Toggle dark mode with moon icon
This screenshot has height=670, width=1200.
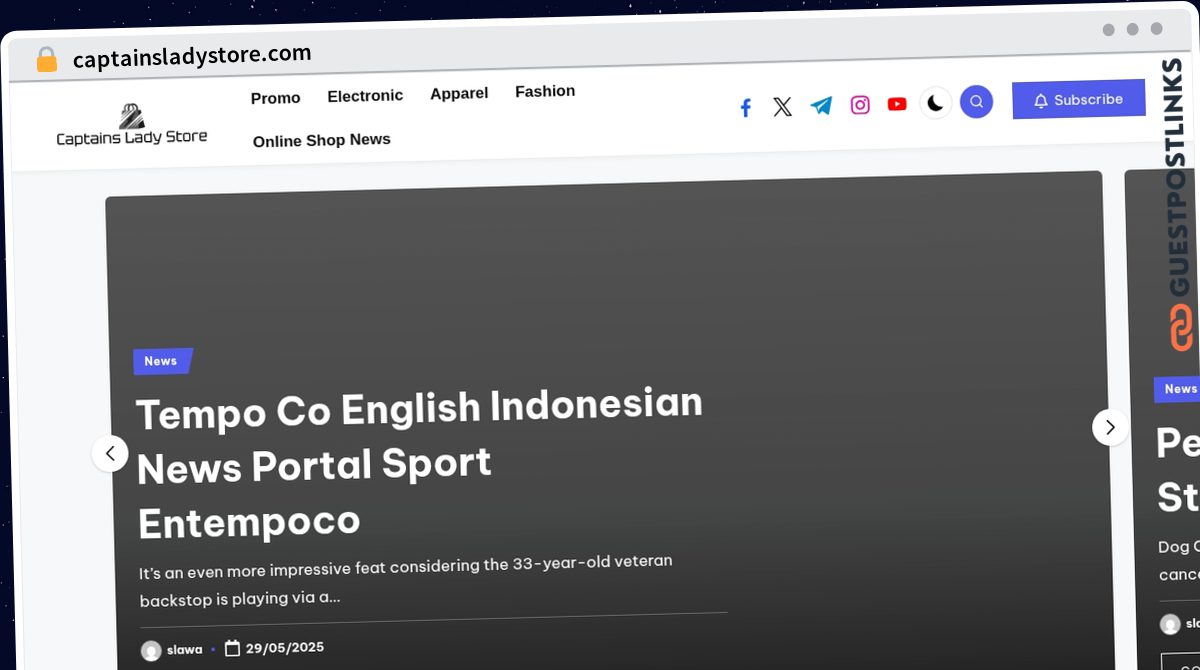tap(935, 103)
